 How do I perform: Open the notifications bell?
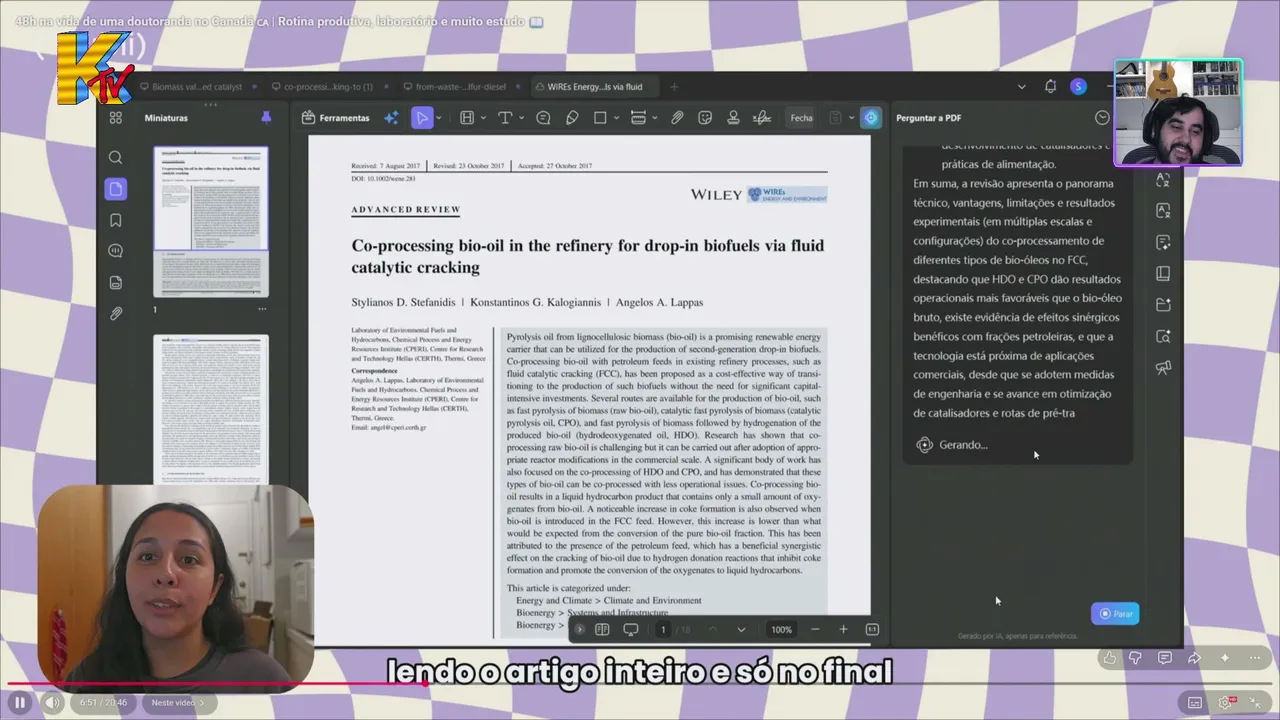click(x=1050, y=87)
